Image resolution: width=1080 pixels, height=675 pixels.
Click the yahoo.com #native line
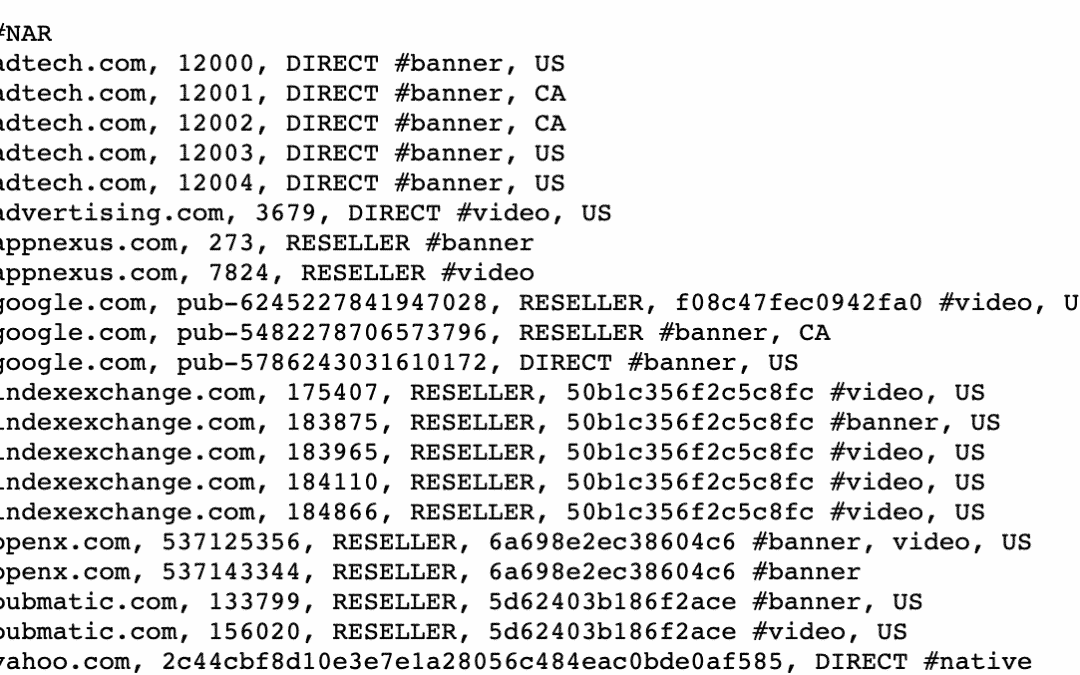pyautogui.click(x=516, y=662)
